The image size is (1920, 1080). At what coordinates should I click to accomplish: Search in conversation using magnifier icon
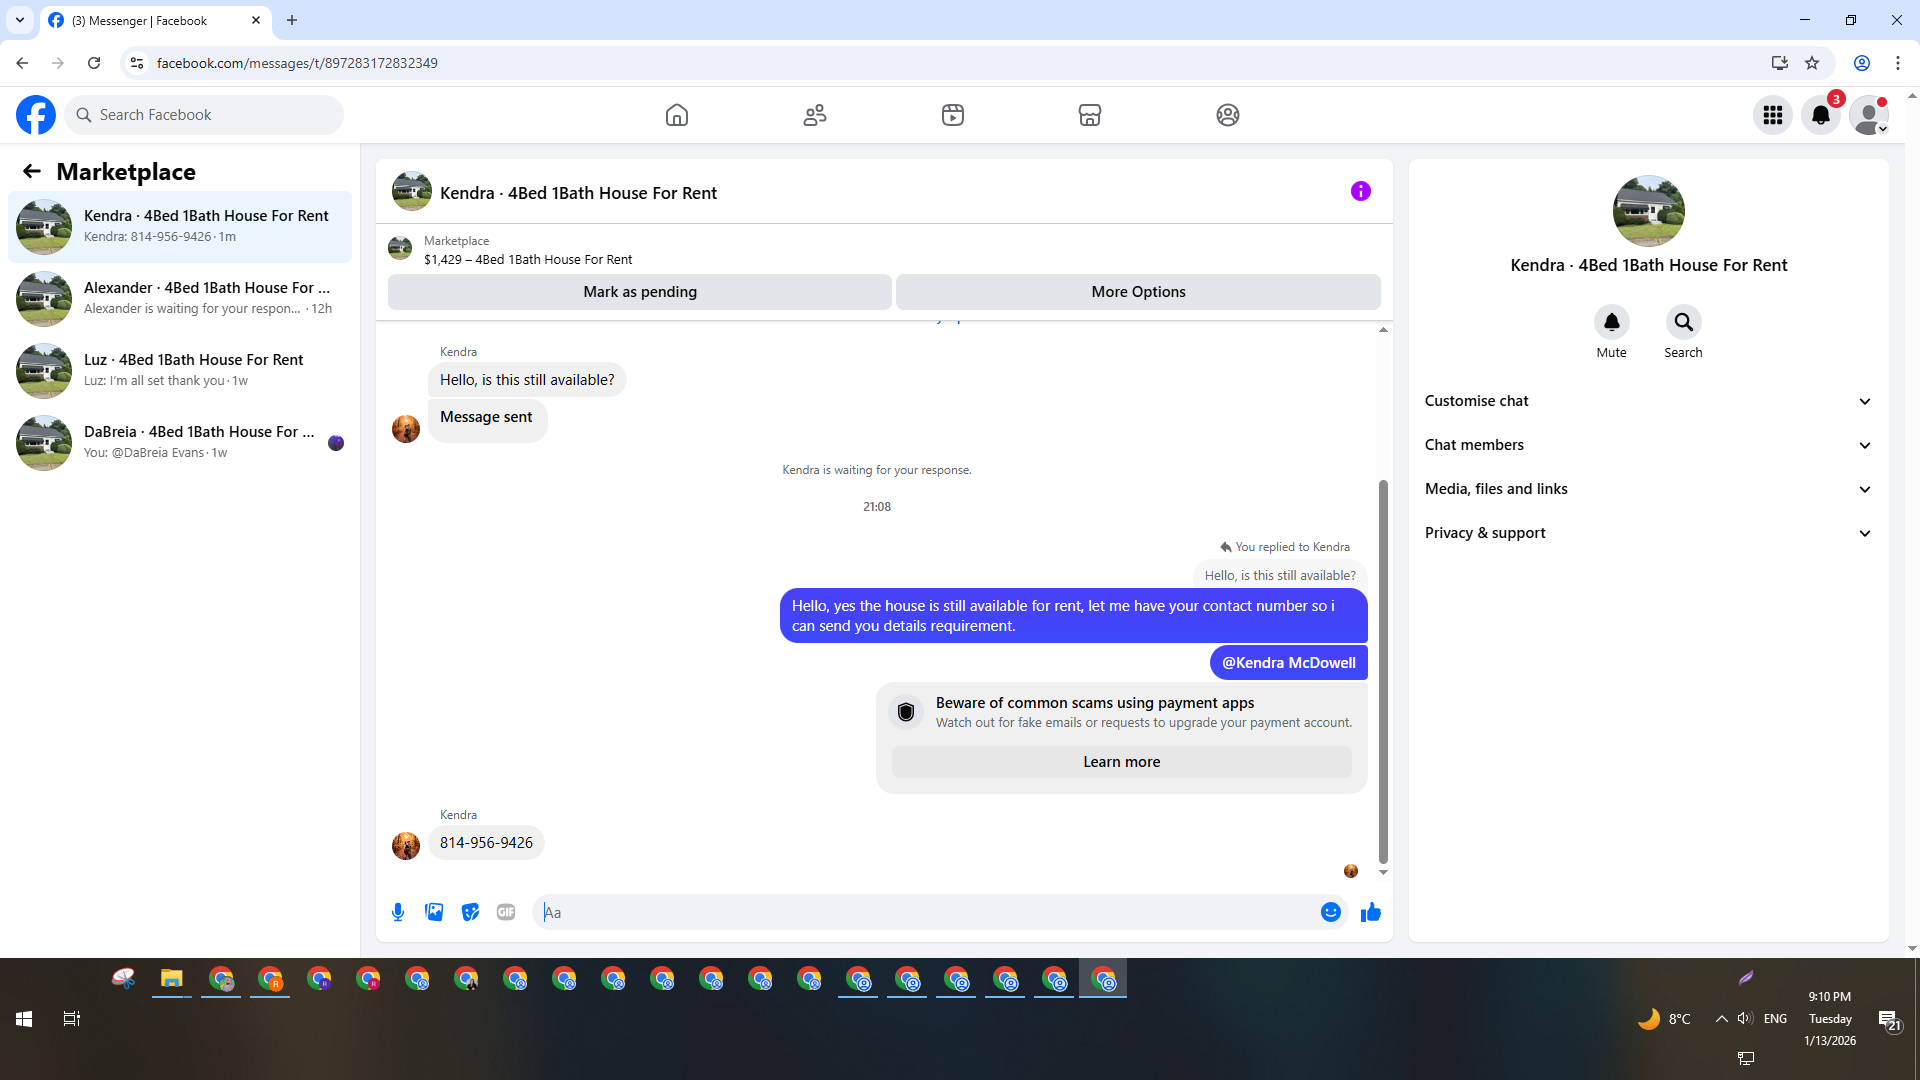(x=1683, y=322)
